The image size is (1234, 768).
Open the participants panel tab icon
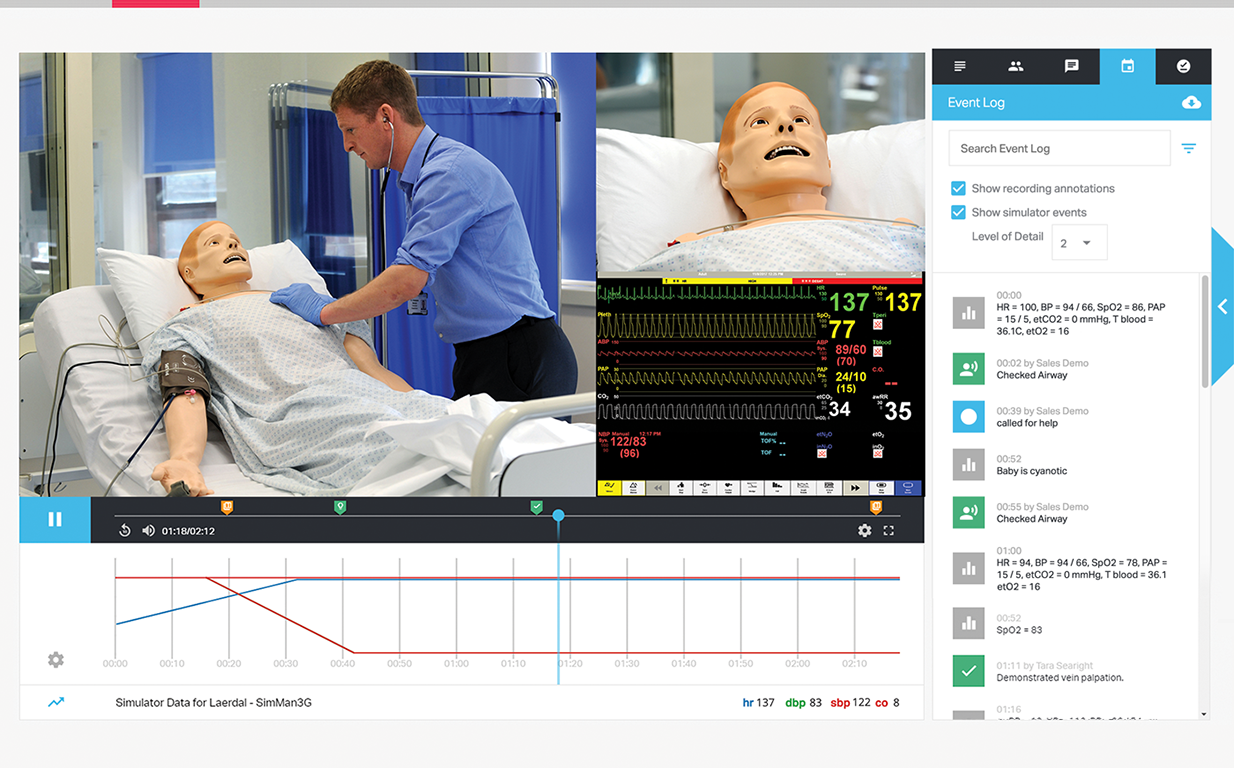[1015, 66]
